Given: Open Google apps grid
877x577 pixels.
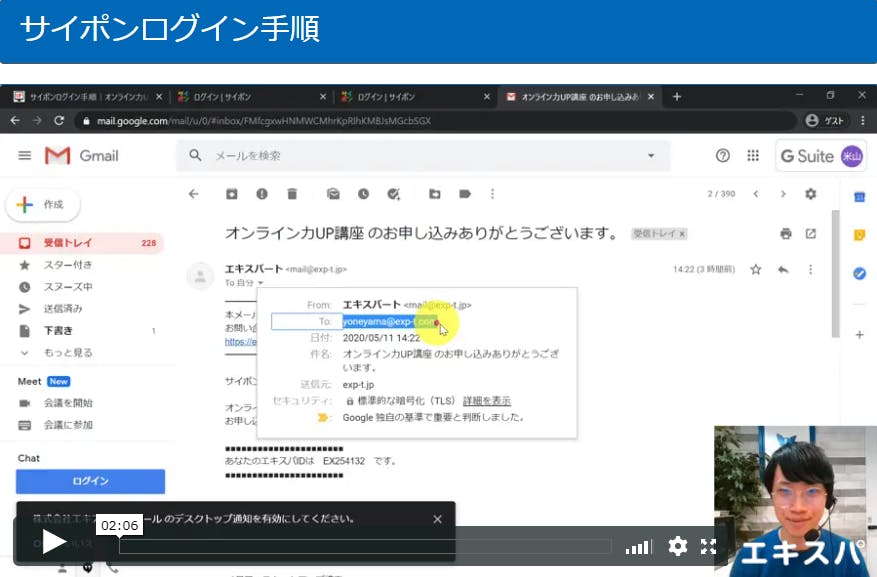Looking at the screenshot, I should (x=753, y=156).
